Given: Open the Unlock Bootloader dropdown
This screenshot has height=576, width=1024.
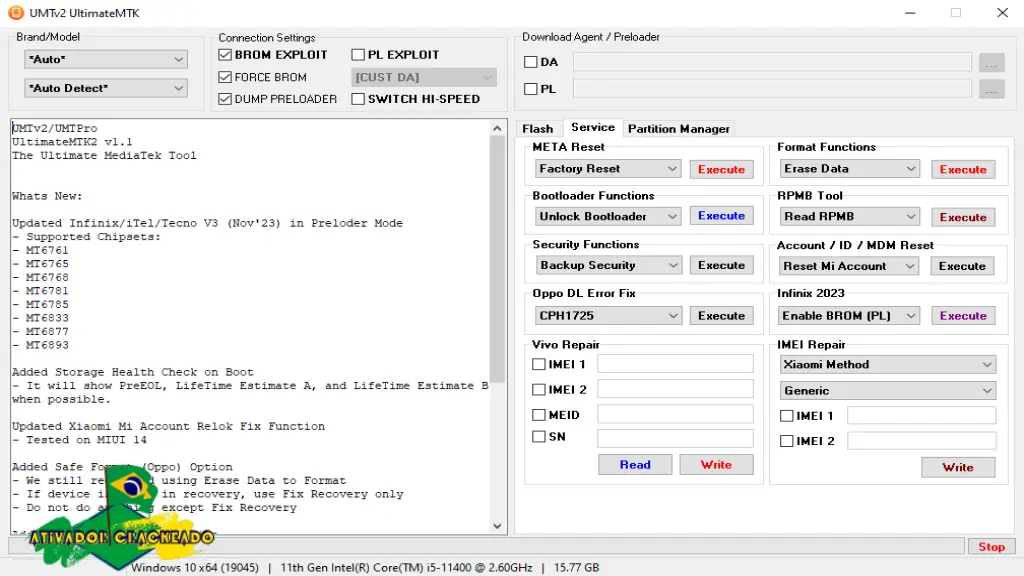Looking at the screenshot, I should pos(607,217).
